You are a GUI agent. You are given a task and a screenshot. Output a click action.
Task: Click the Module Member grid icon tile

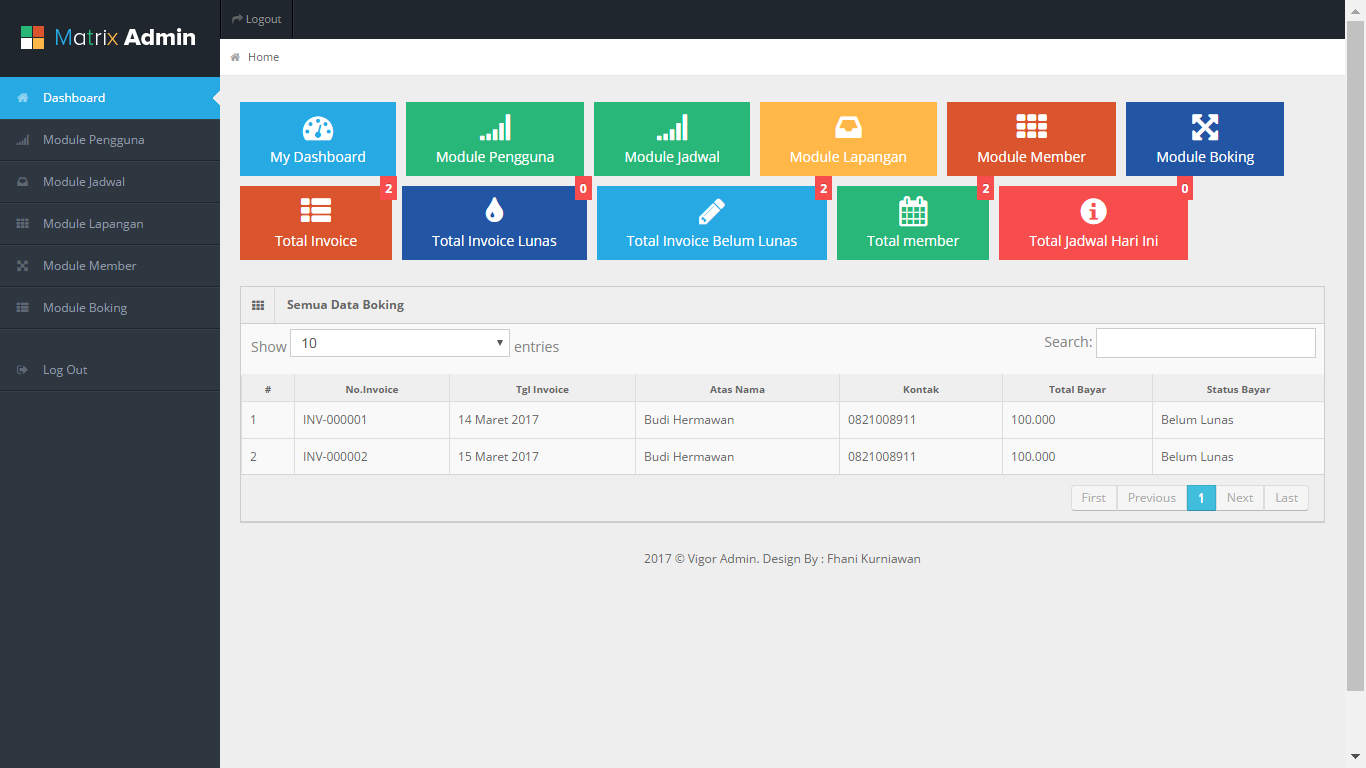(x=1031, y=139)
